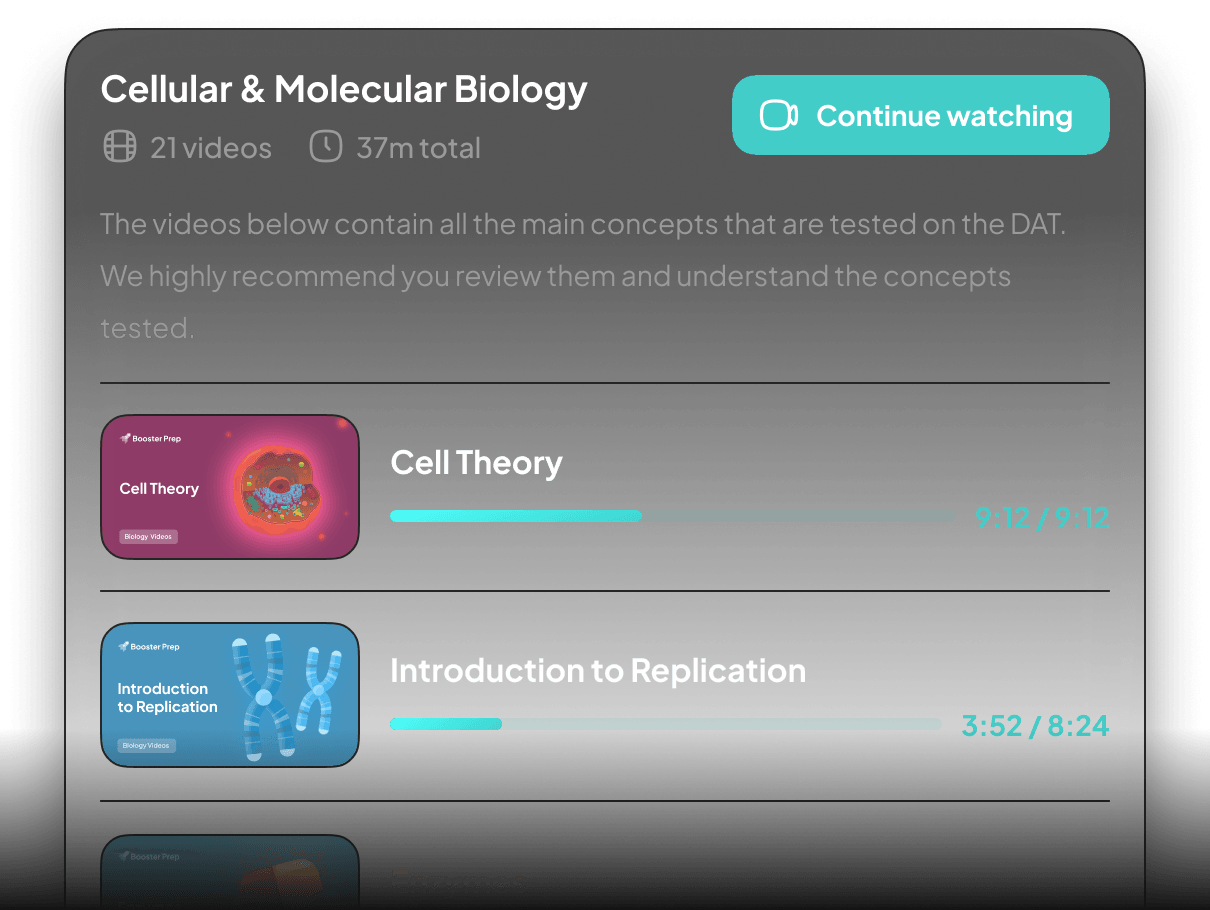This screenshot has height=910, width=1210.
Task: Click the film strip icon beside 21 videos
Action: tap(120, 148)
